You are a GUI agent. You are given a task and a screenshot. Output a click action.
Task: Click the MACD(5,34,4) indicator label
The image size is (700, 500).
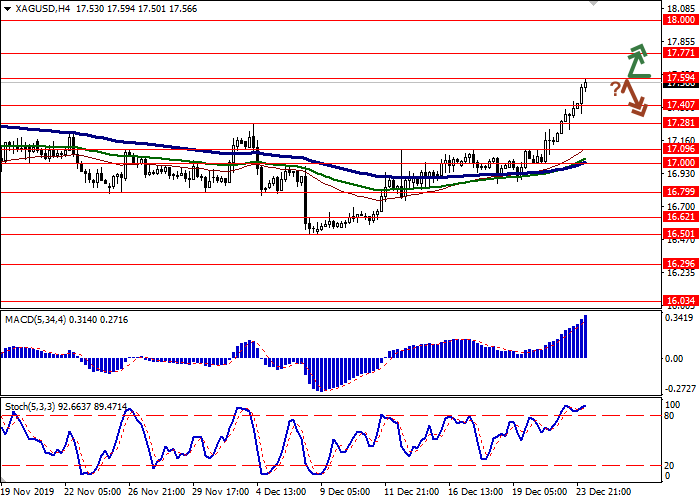(35, 319)
